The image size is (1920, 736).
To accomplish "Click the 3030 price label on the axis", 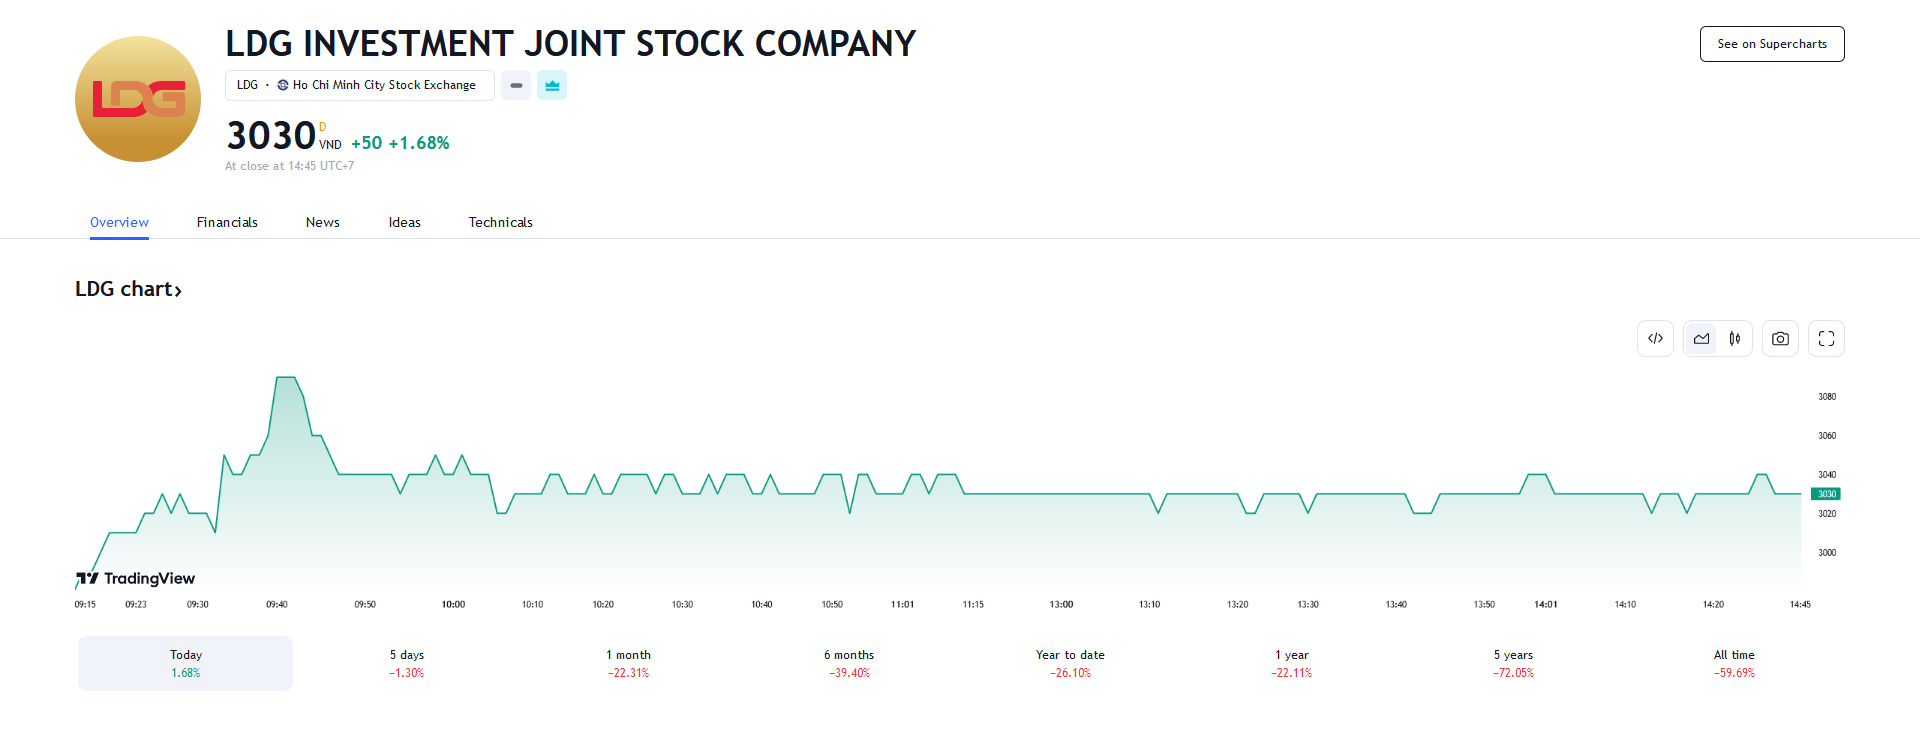I will tap(1828, 493).
